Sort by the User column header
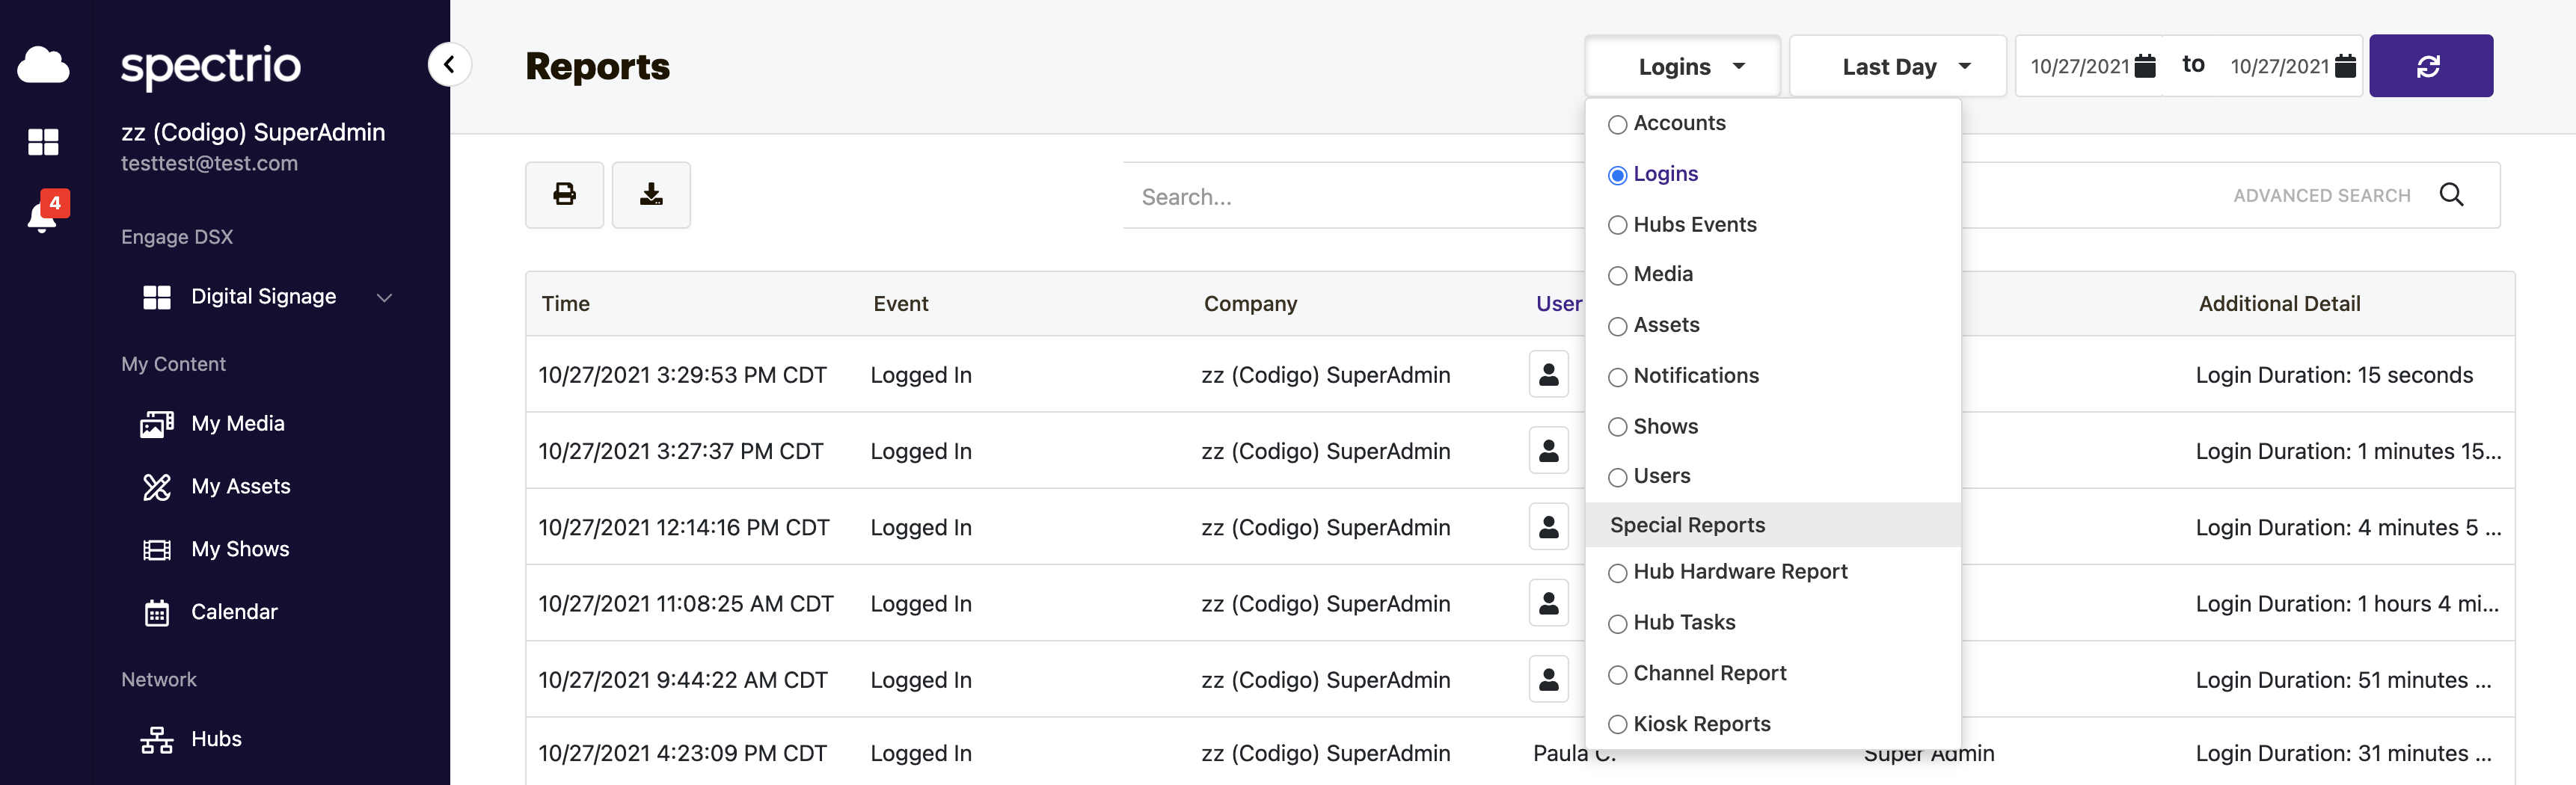The height and width of the screenshot is (785, 2576). click(x=1558, y=304)
